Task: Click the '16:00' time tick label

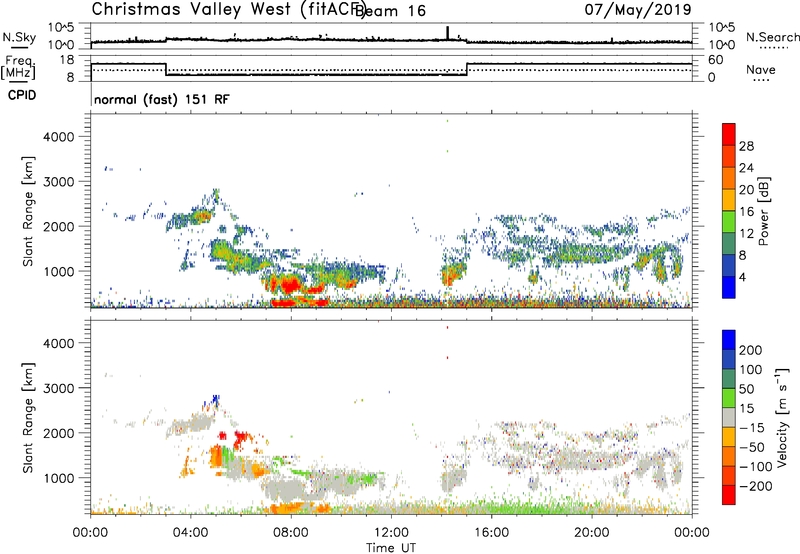Action: tap(491, 533)
